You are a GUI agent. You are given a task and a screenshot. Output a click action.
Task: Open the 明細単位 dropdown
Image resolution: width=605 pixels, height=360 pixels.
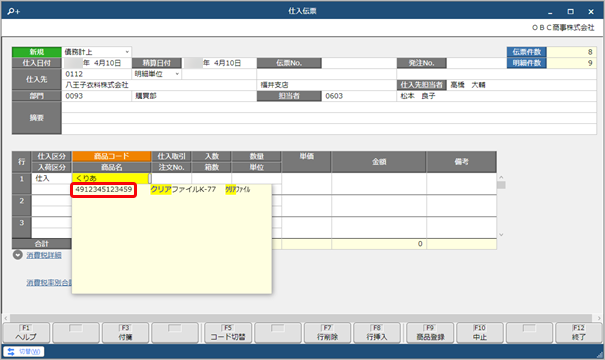(177, 74)
